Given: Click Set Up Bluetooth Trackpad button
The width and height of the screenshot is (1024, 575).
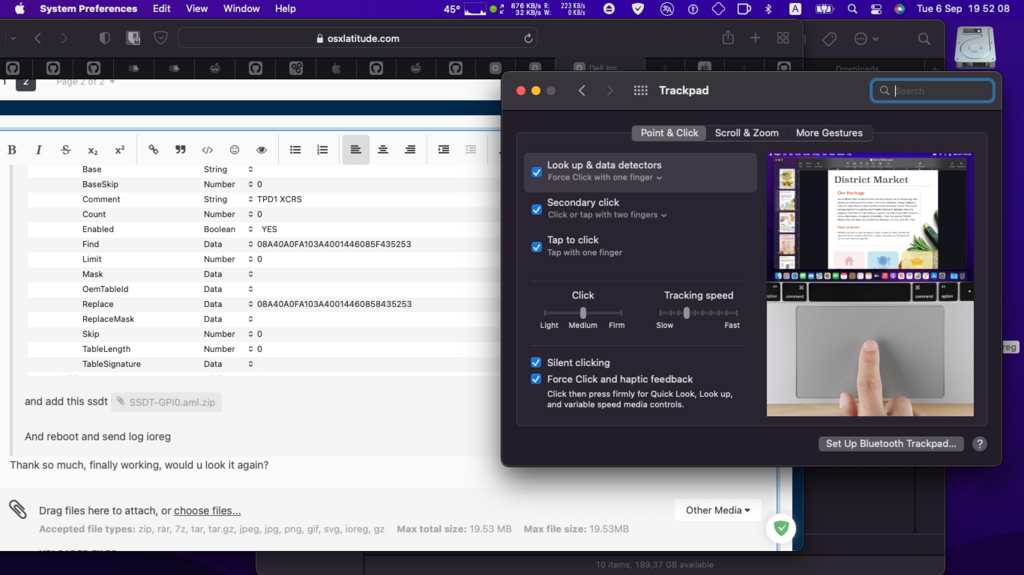Looking at the screenshot, I should pyautogui.click(x=890, y=444).
